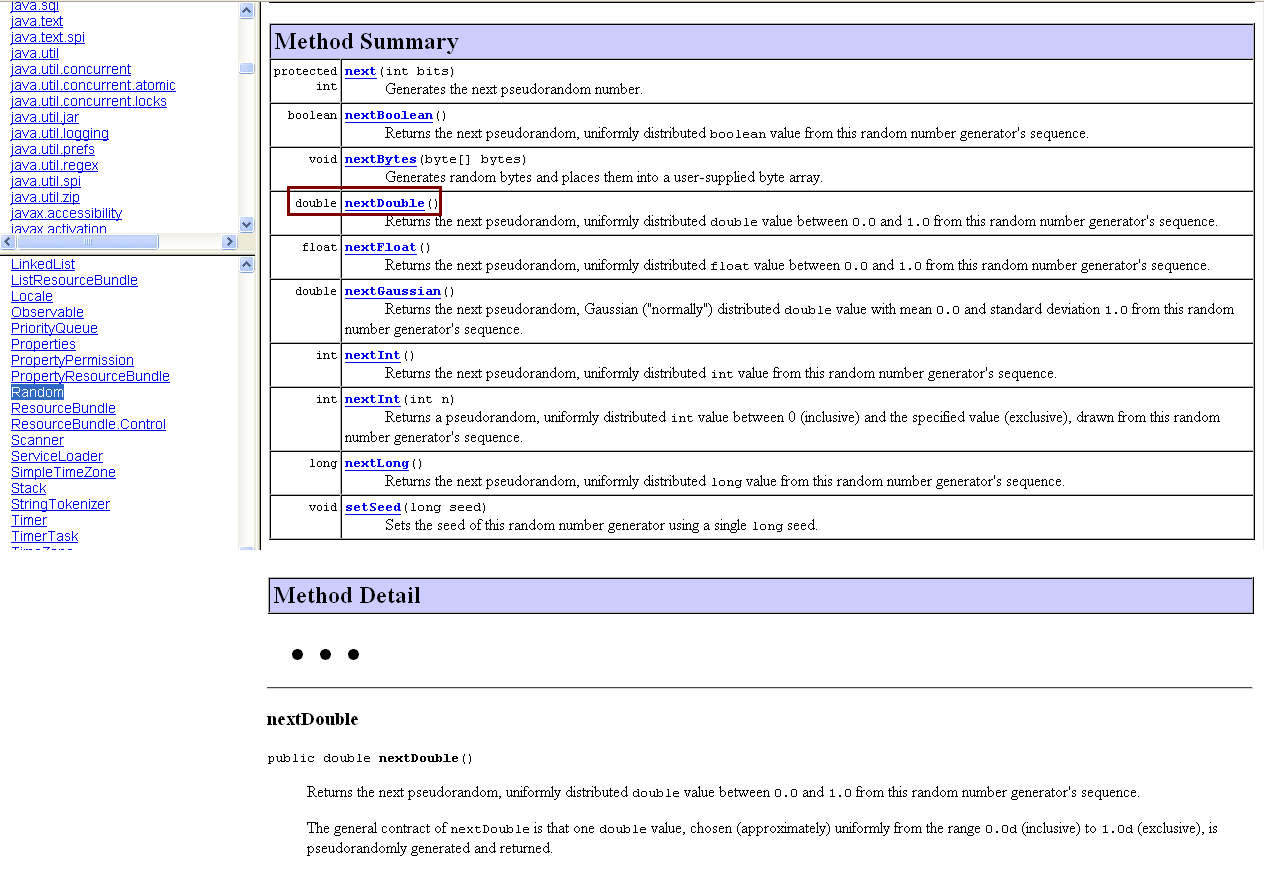Image resolution: width=1264 pixels, height=874 pixels.
Task: Jump to the next(int bits) method
Action: [360, 71]
